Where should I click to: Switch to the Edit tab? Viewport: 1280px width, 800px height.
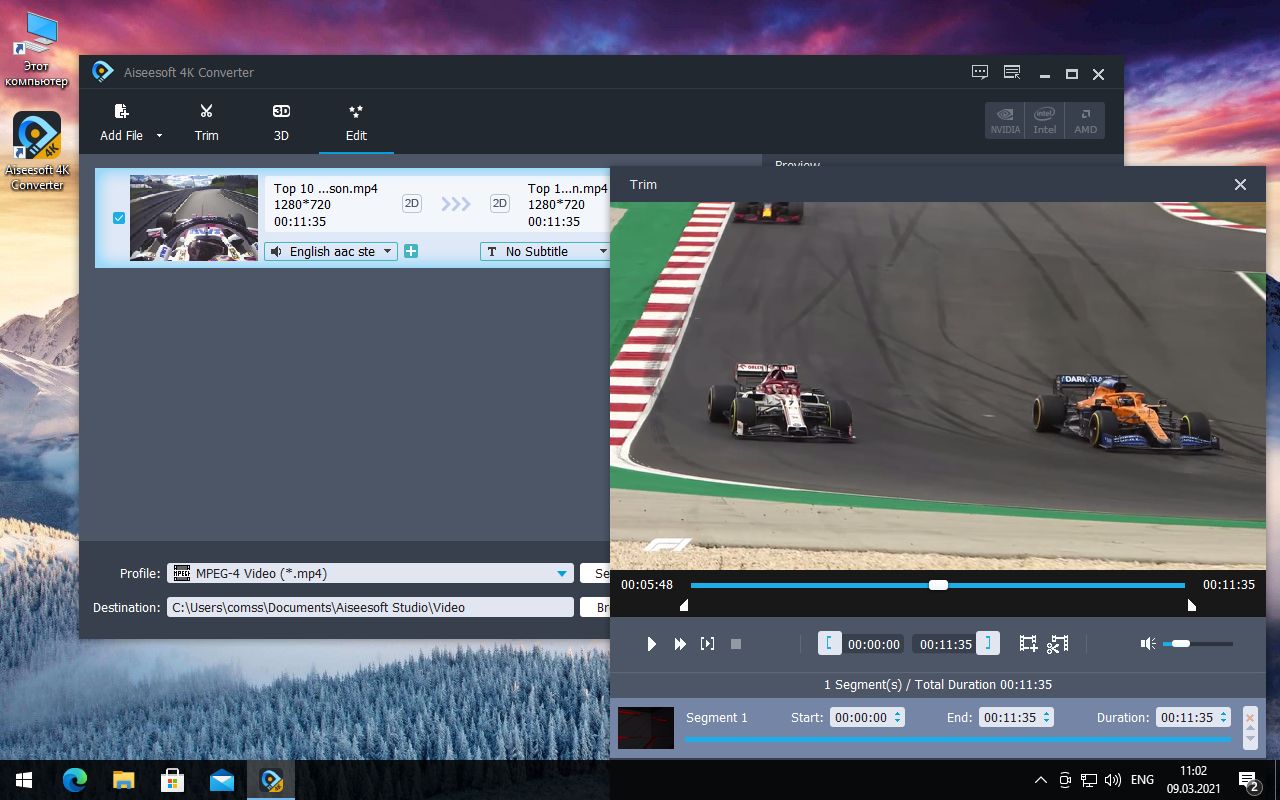tap(355, 120)
